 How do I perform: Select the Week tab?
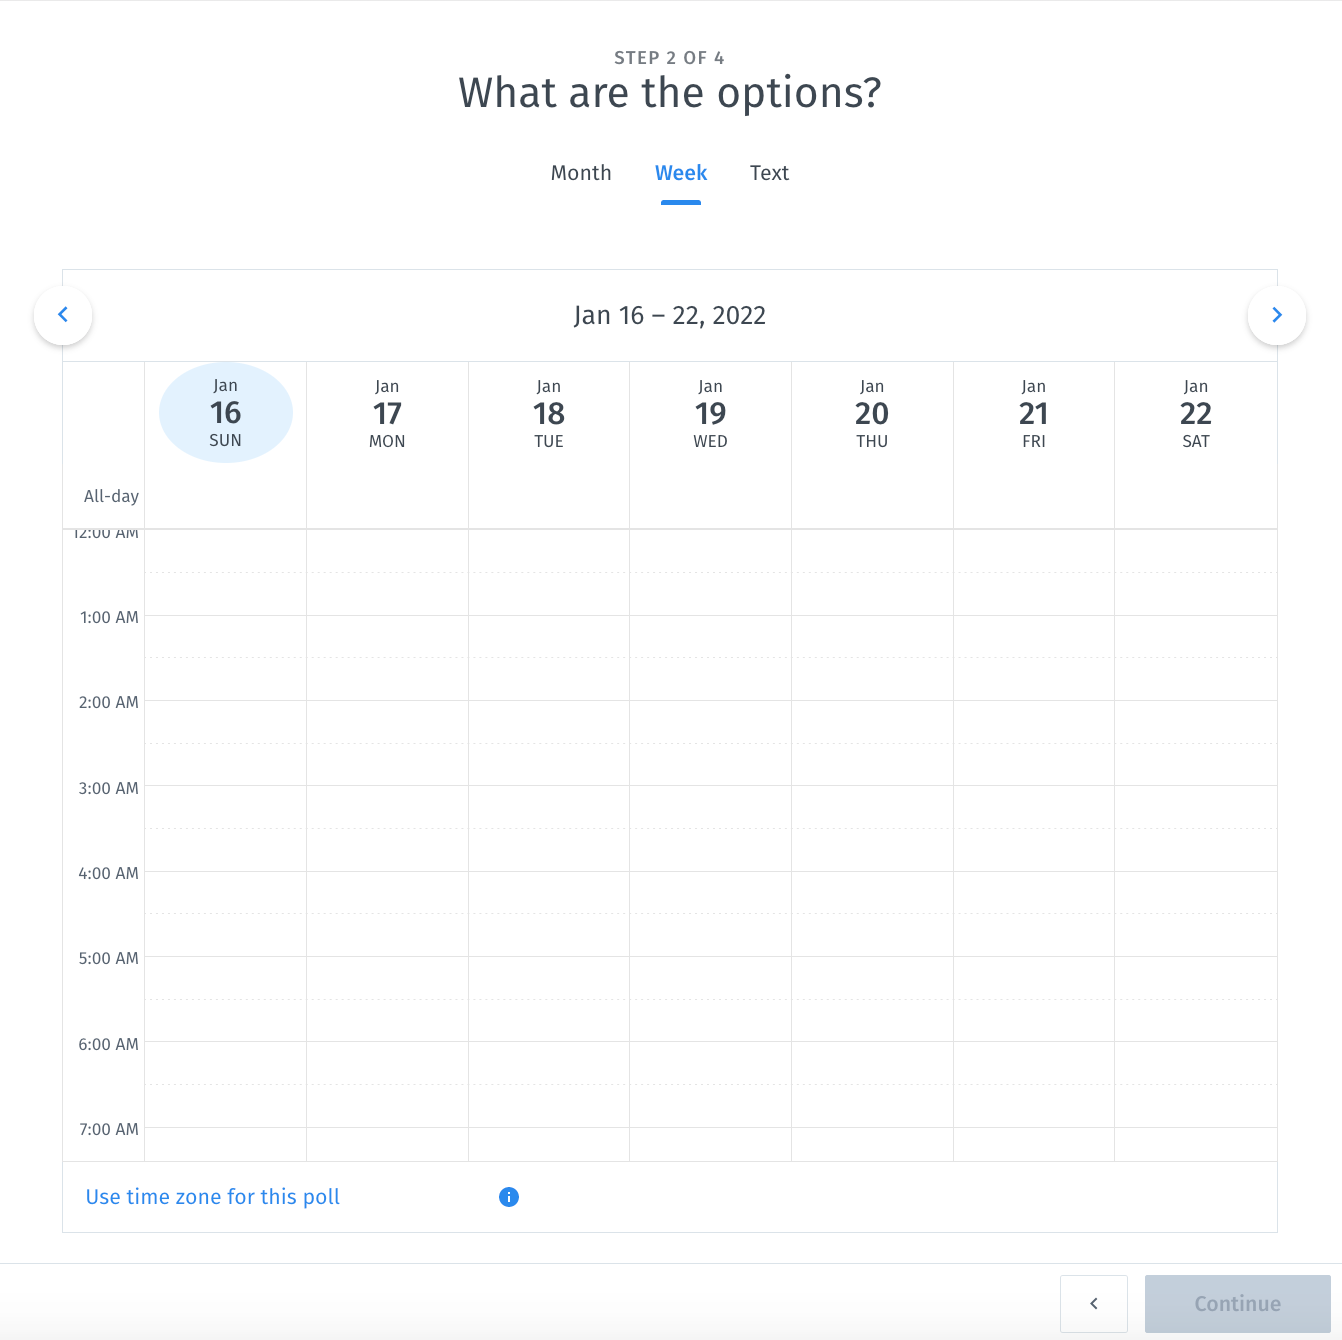[x=681, y=173]
